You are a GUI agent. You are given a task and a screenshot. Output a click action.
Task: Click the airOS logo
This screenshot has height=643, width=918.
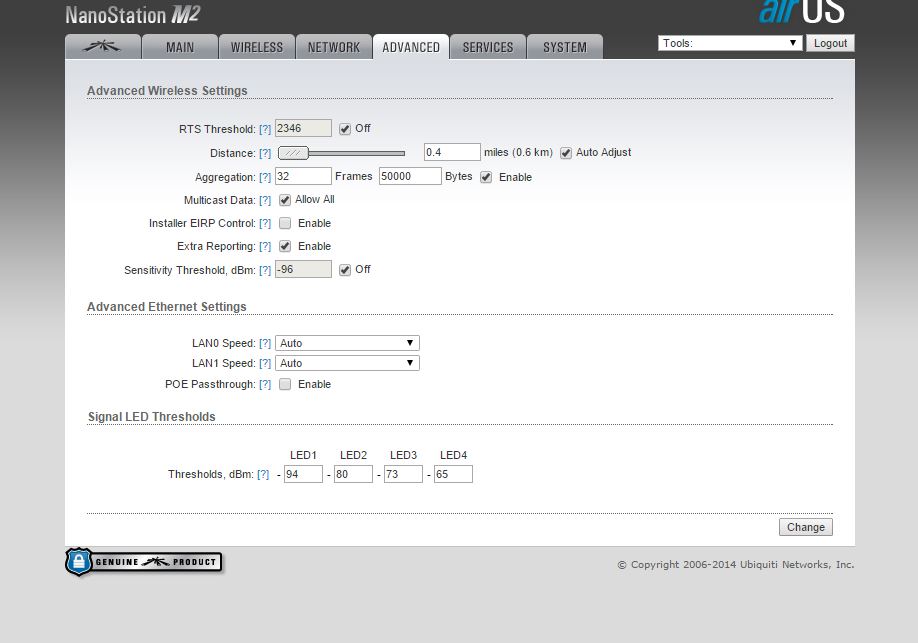tap(801, 11)
